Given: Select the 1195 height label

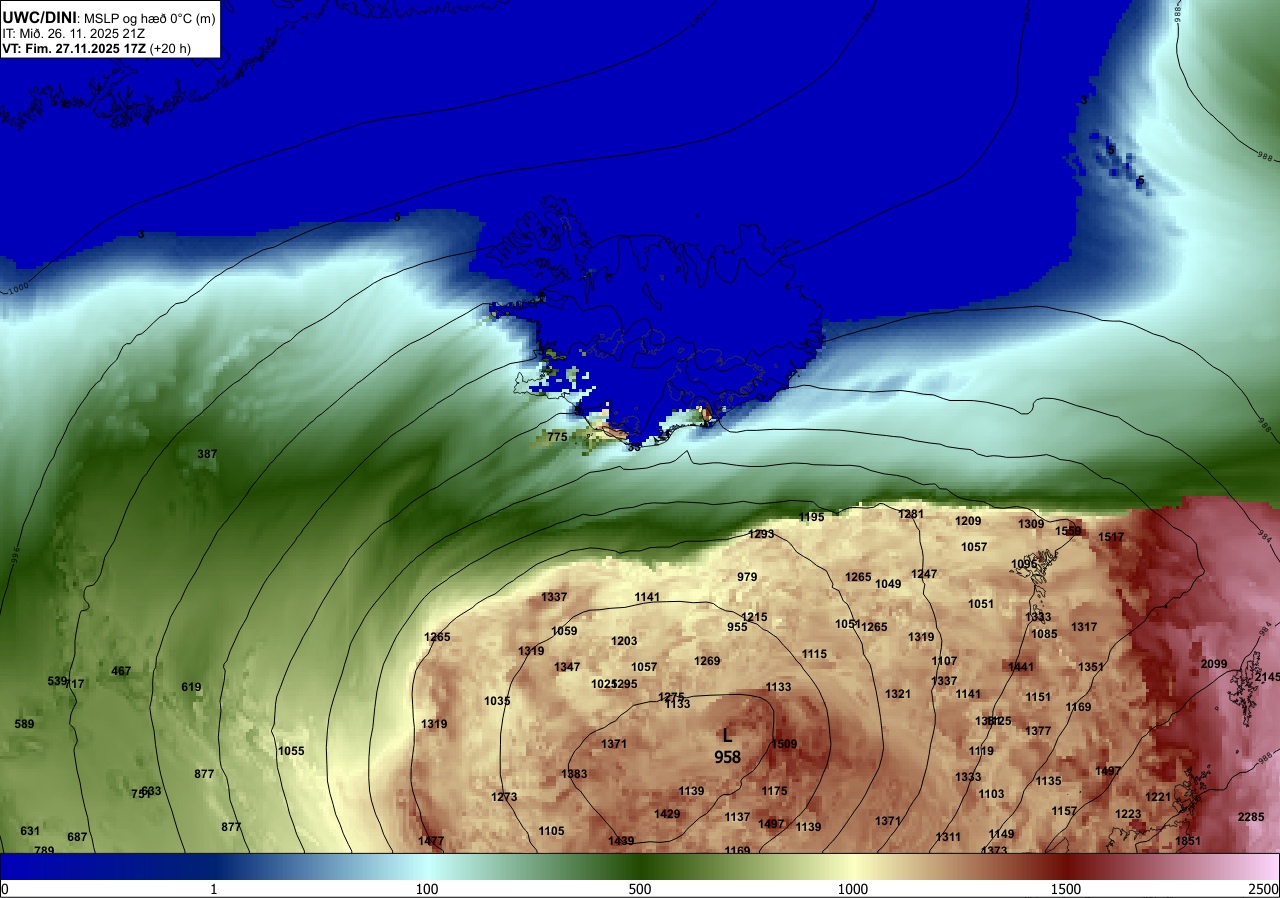Looking at the screenshot, I should [812, 517].
